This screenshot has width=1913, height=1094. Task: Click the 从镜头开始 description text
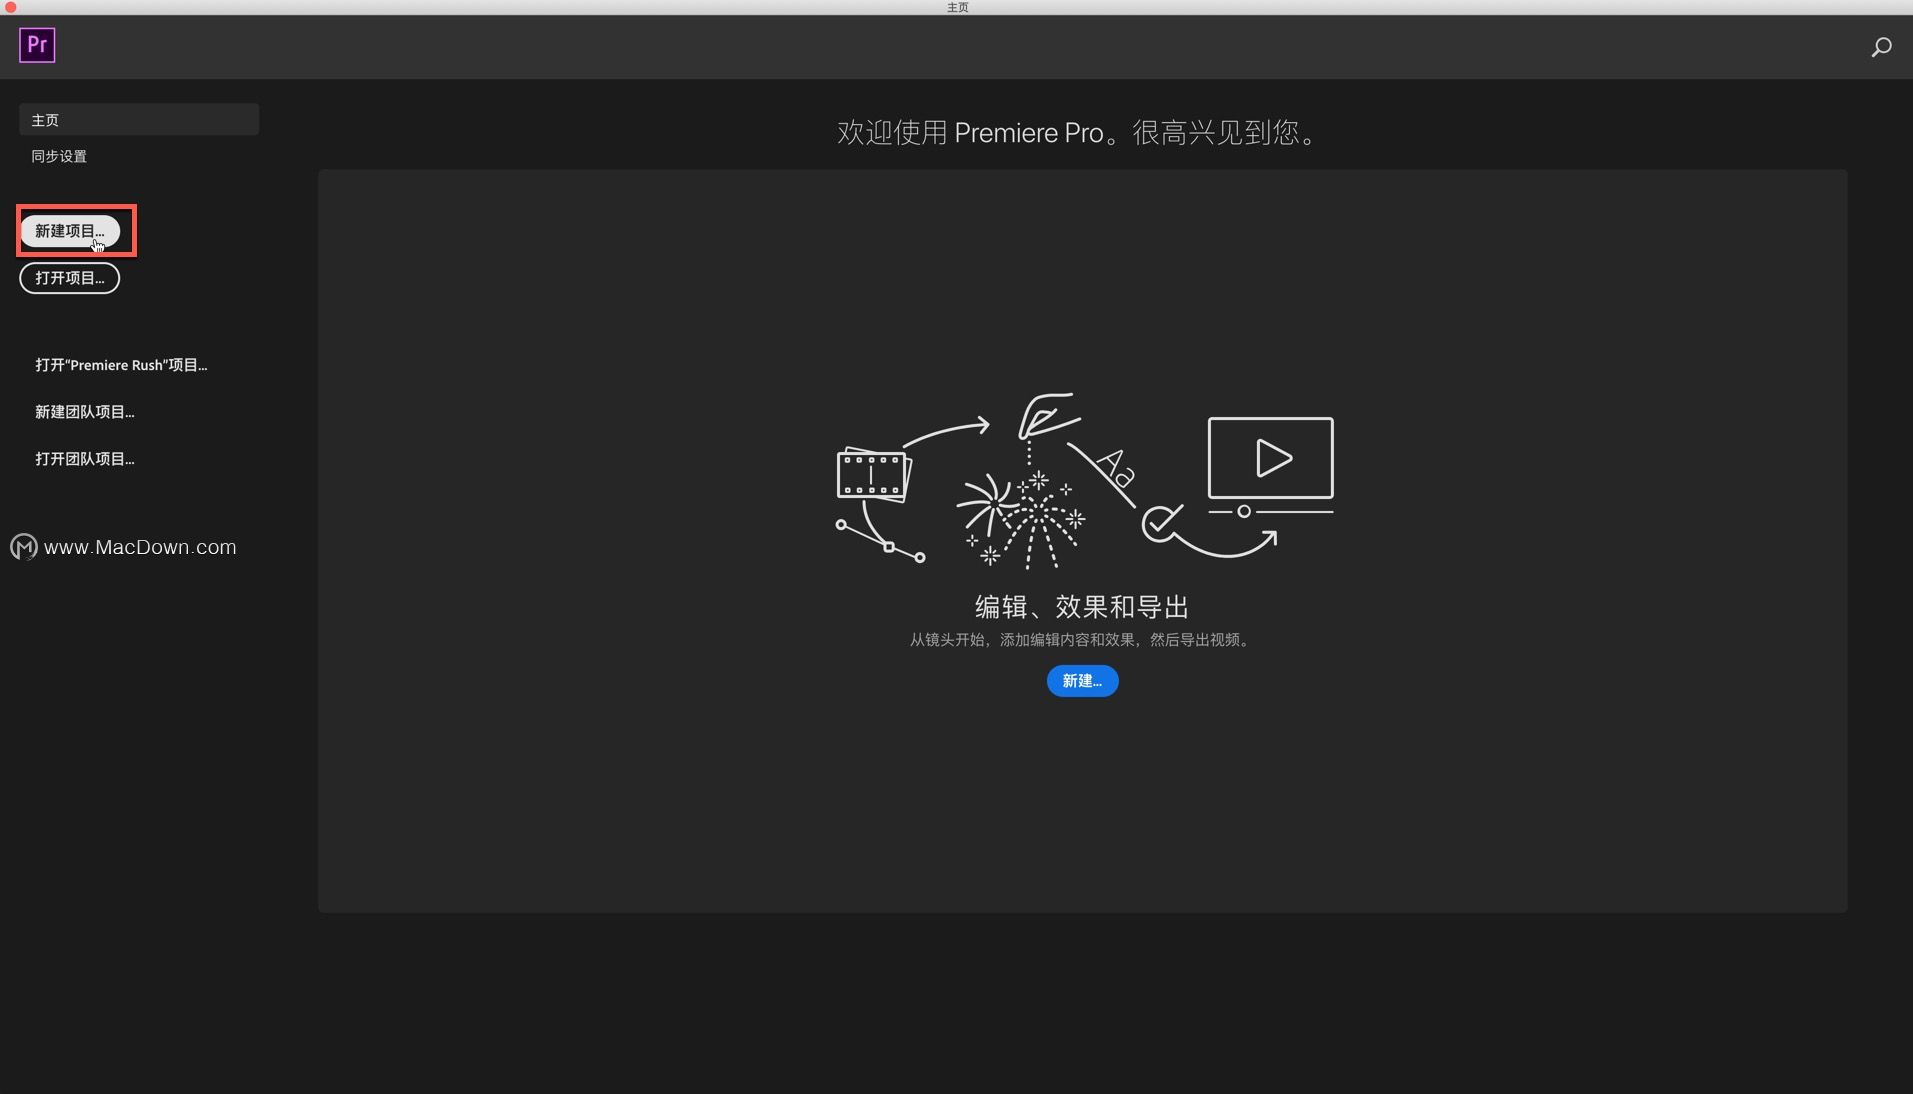pos(1080,640)
